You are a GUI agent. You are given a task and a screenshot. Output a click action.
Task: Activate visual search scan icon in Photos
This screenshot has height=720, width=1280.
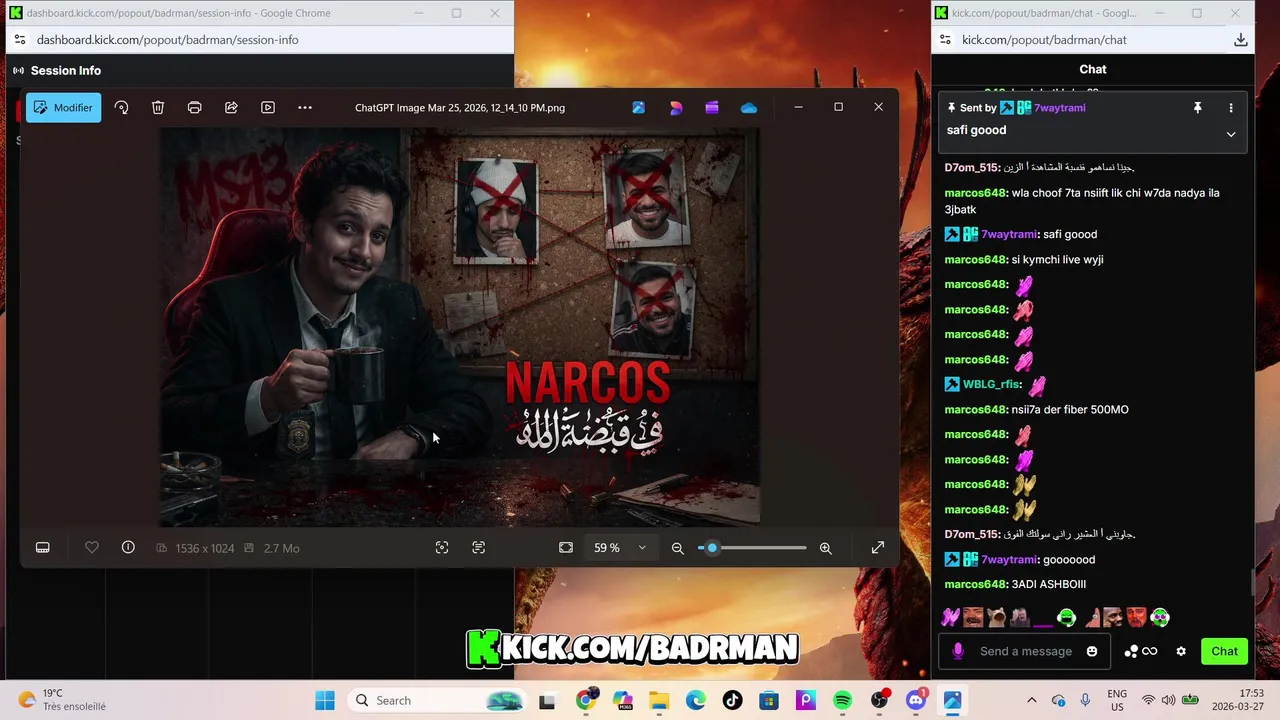(x=442, y=548)
